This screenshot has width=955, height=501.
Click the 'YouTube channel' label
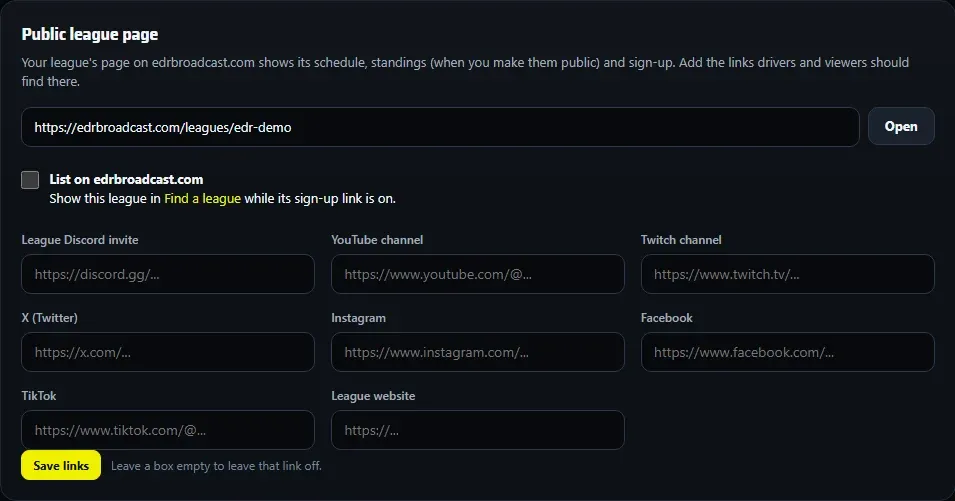click(x=377, y=240)
